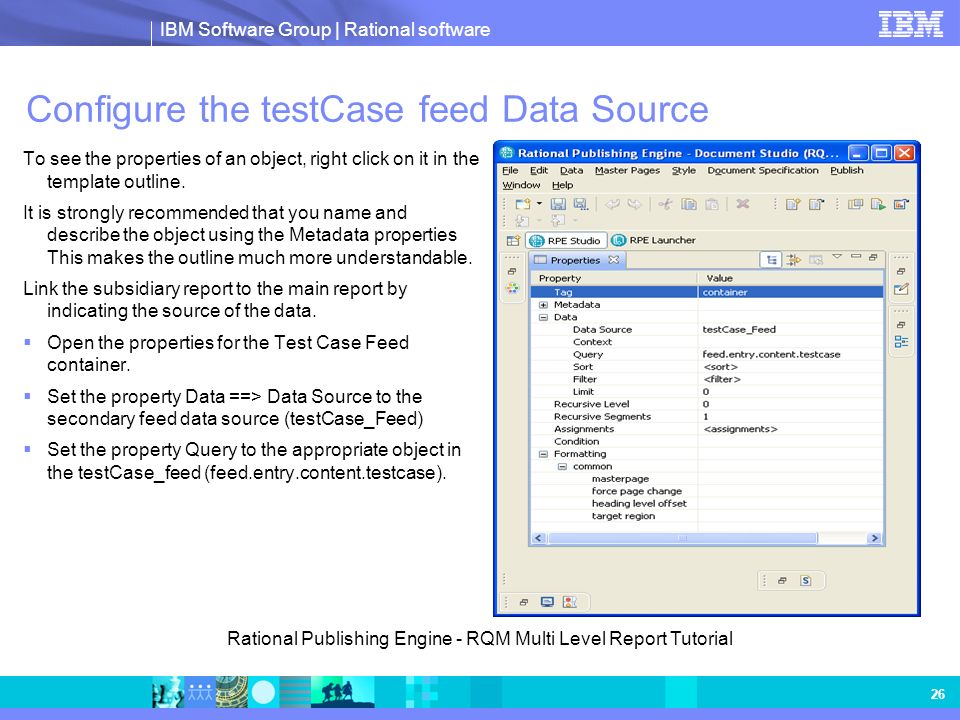Click the outline tree icon in right sidebar
The height and width of the screenshot is (720, 960).
pyautogui.click(x=901, y=342)
